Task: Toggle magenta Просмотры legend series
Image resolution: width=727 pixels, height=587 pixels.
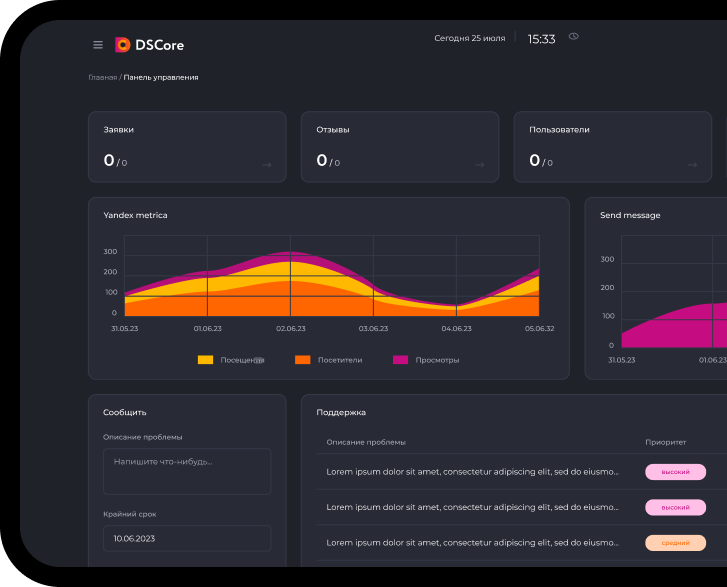Action: point(400,360)
